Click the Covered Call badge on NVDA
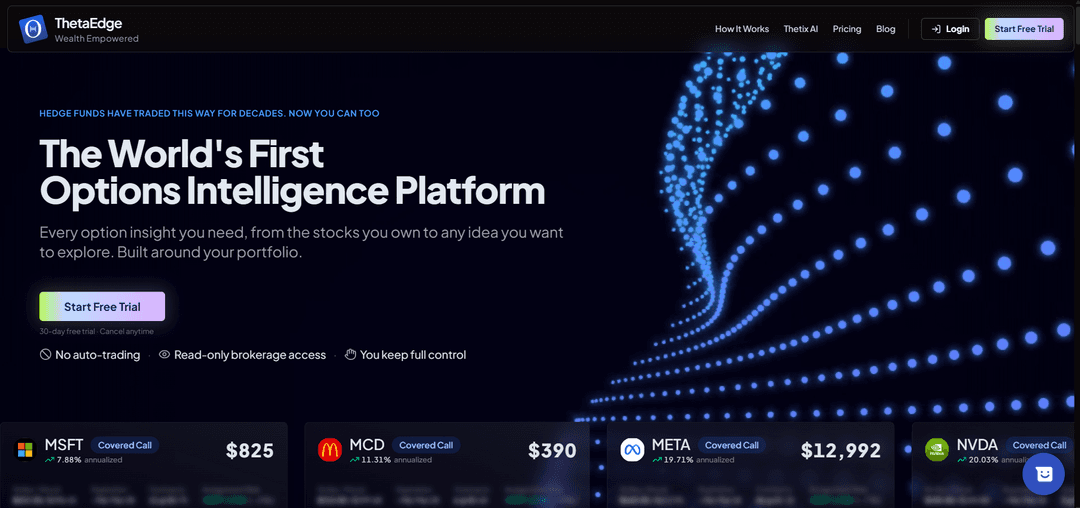1080x508 pixels. (1039, 445)
